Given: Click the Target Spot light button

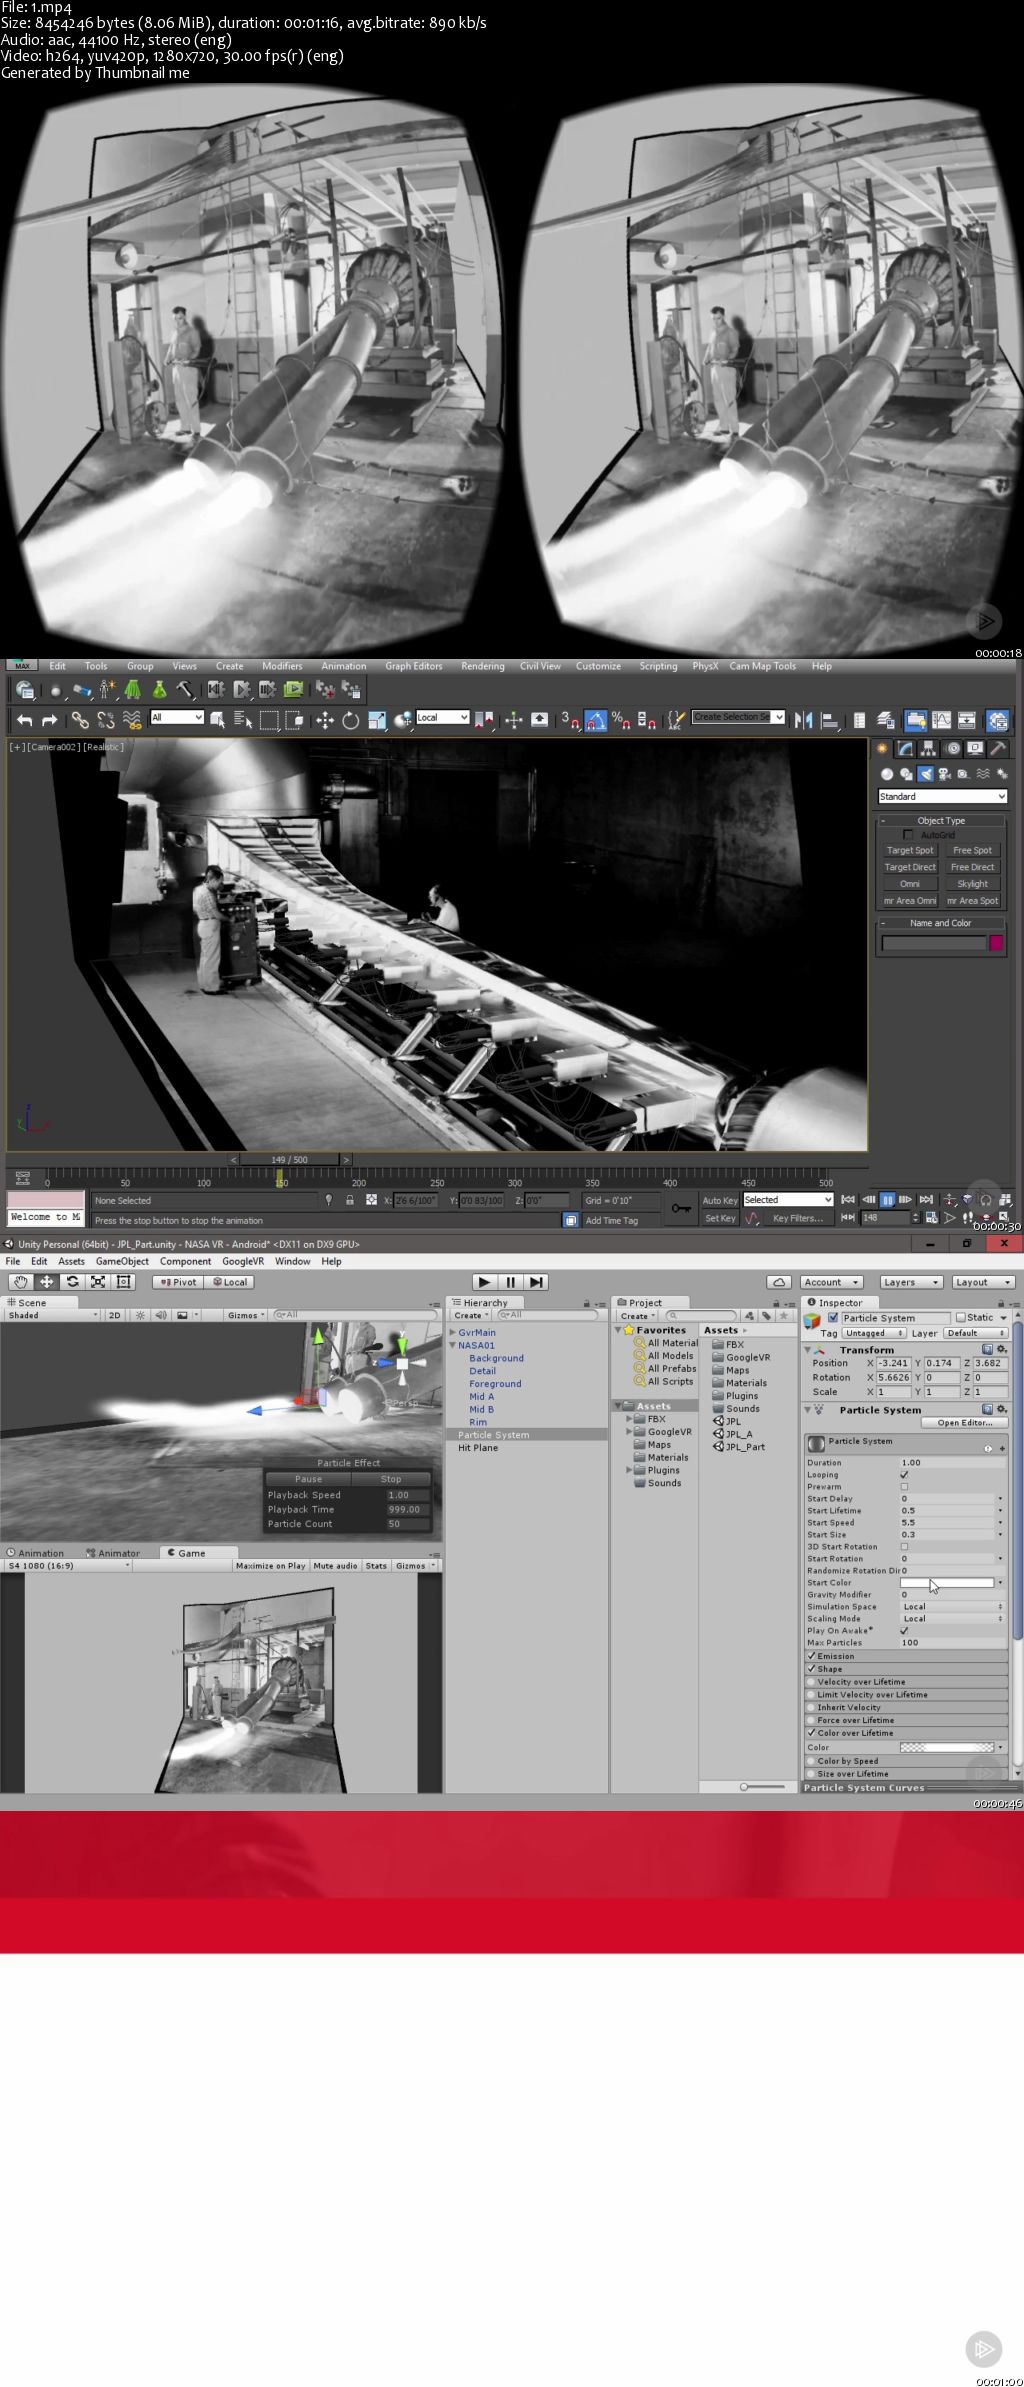Looking at the screenshot, I should (910, 850).
